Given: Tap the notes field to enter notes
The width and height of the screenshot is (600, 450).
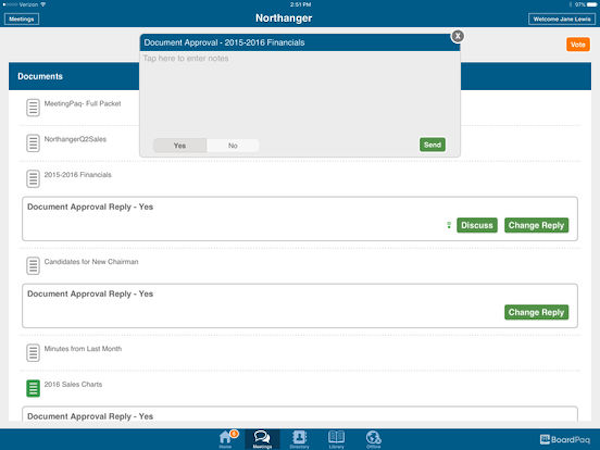Looking at the screenshot, I should [x=300, y=93].
